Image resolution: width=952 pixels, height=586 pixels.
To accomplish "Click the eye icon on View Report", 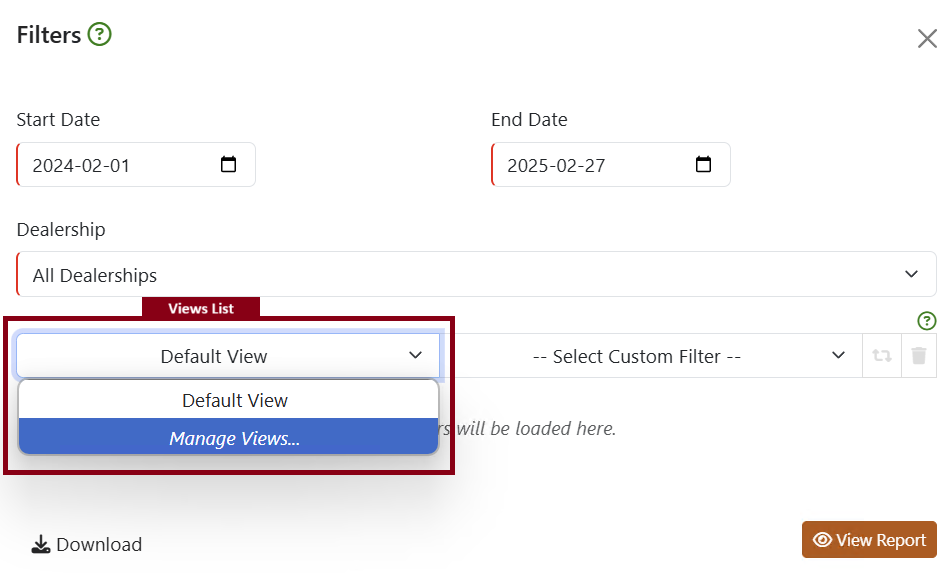I will pos(823,540).
